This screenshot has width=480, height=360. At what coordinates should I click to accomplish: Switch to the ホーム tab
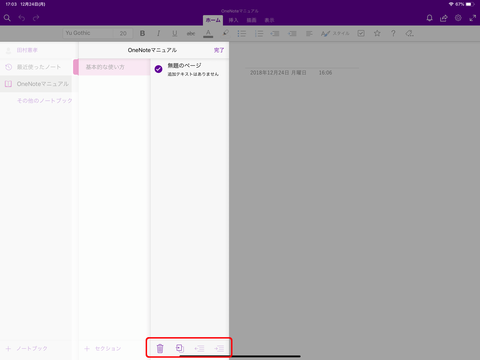(x=213, y=20)
